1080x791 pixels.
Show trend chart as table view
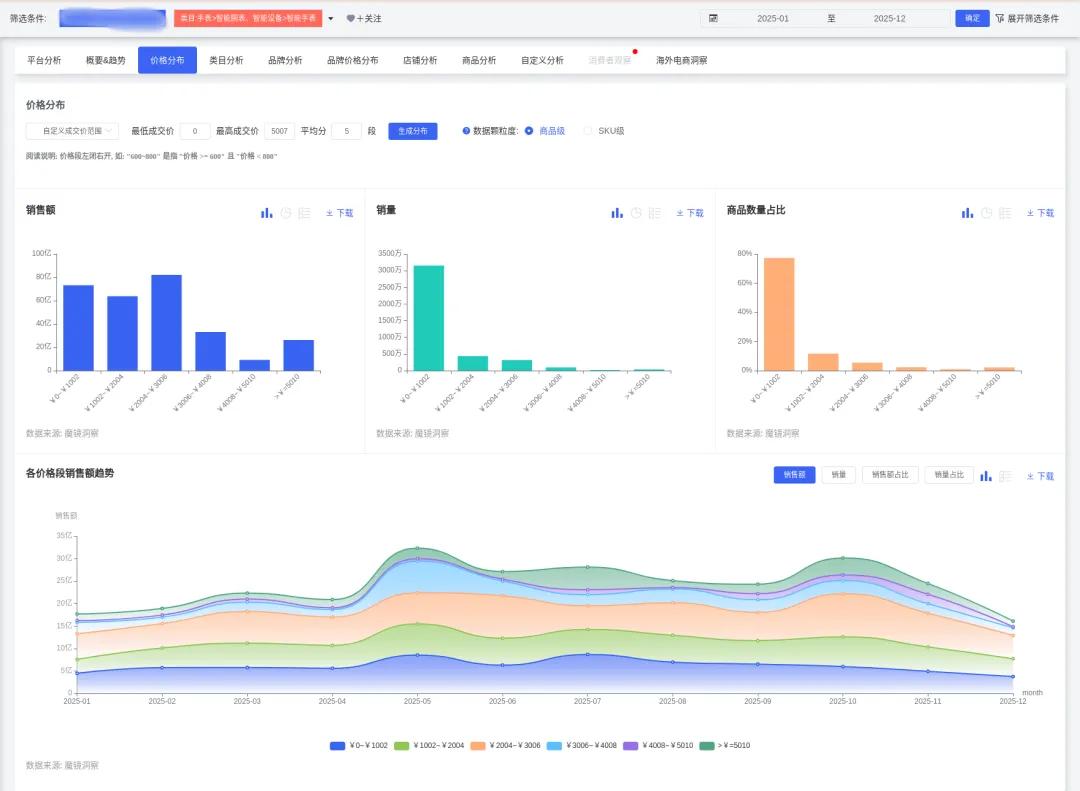click(1005, 476)
